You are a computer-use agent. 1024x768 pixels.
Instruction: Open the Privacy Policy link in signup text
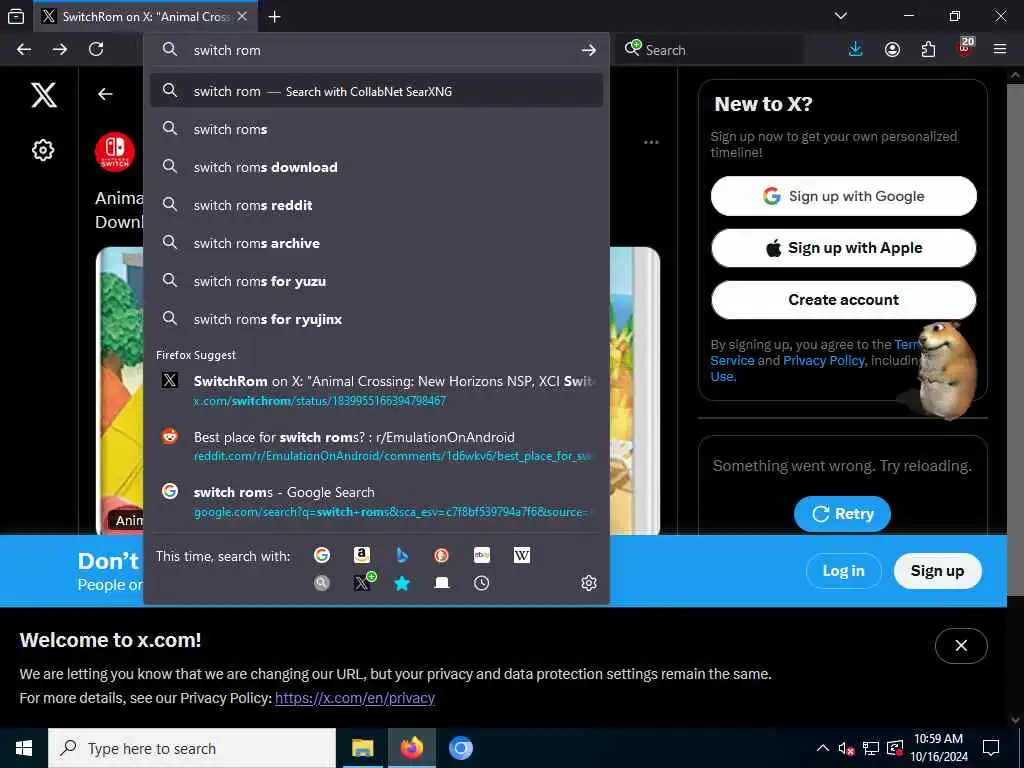[824, 360]
